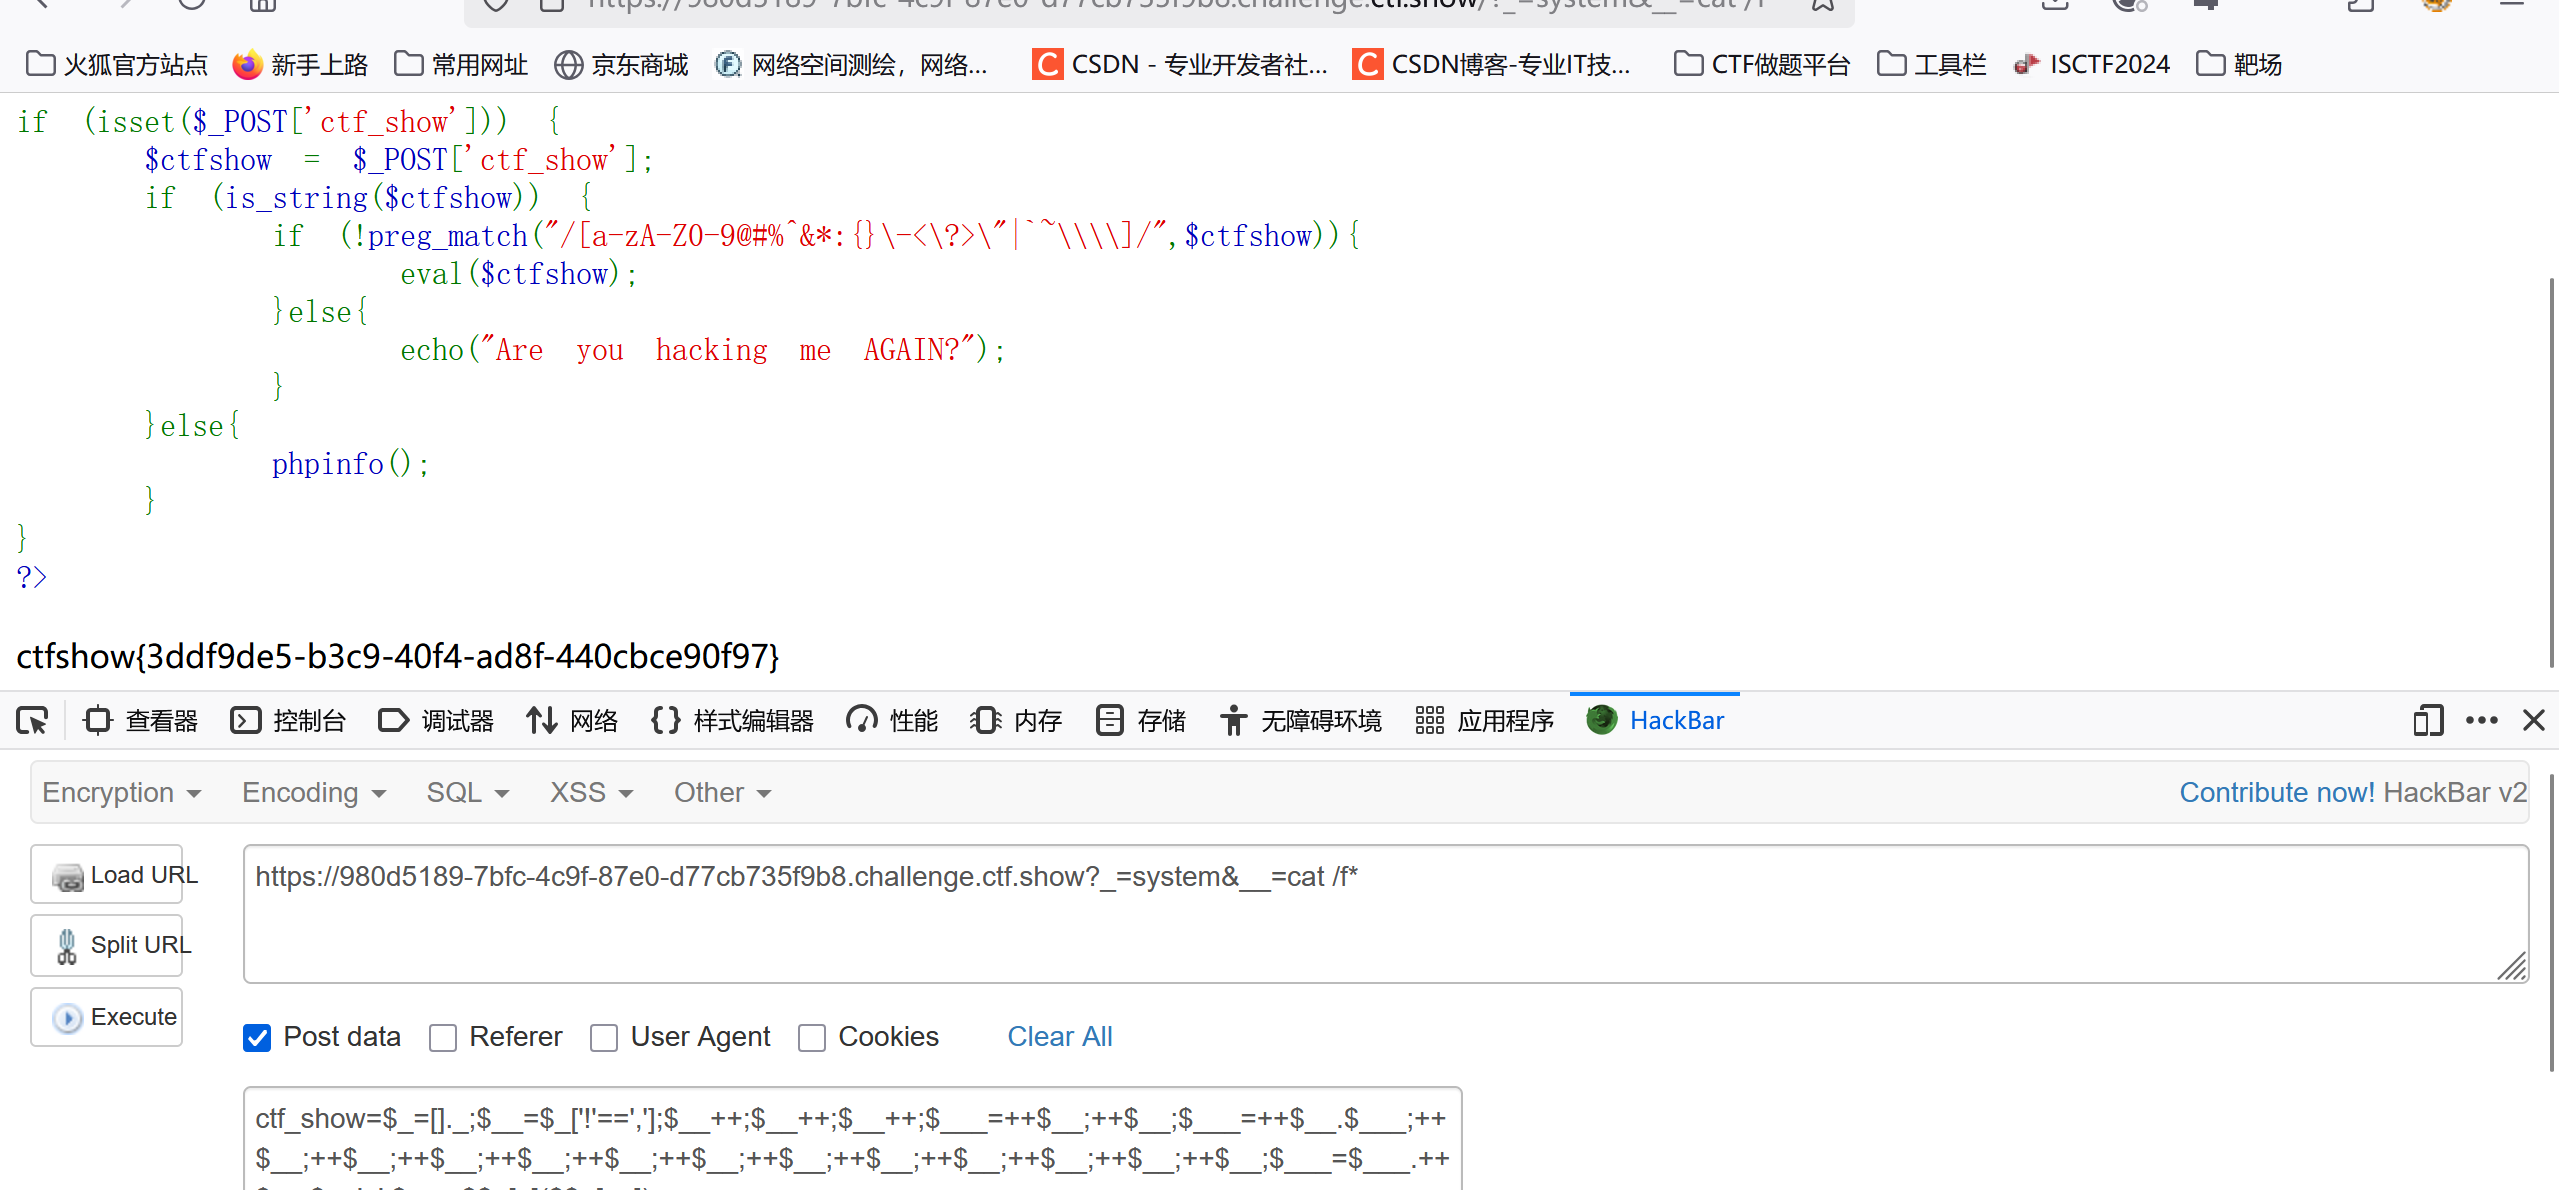This screenshot has width=2559, height=1190.
Task: Open the 内存 (Memory) panel icon
Action: click(x=986, y=720)
